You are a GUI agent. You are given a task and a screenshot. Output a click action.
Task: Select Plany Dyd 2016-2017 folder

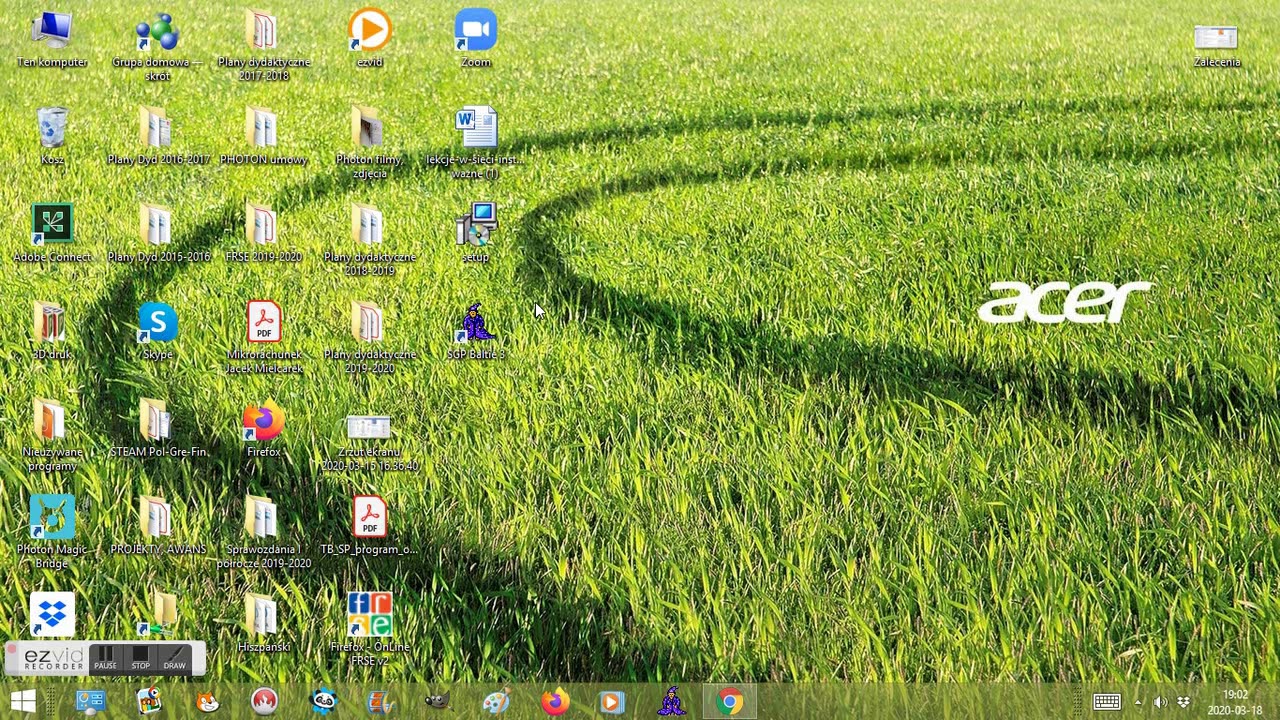pyautogui.click(x=157, y=137)
